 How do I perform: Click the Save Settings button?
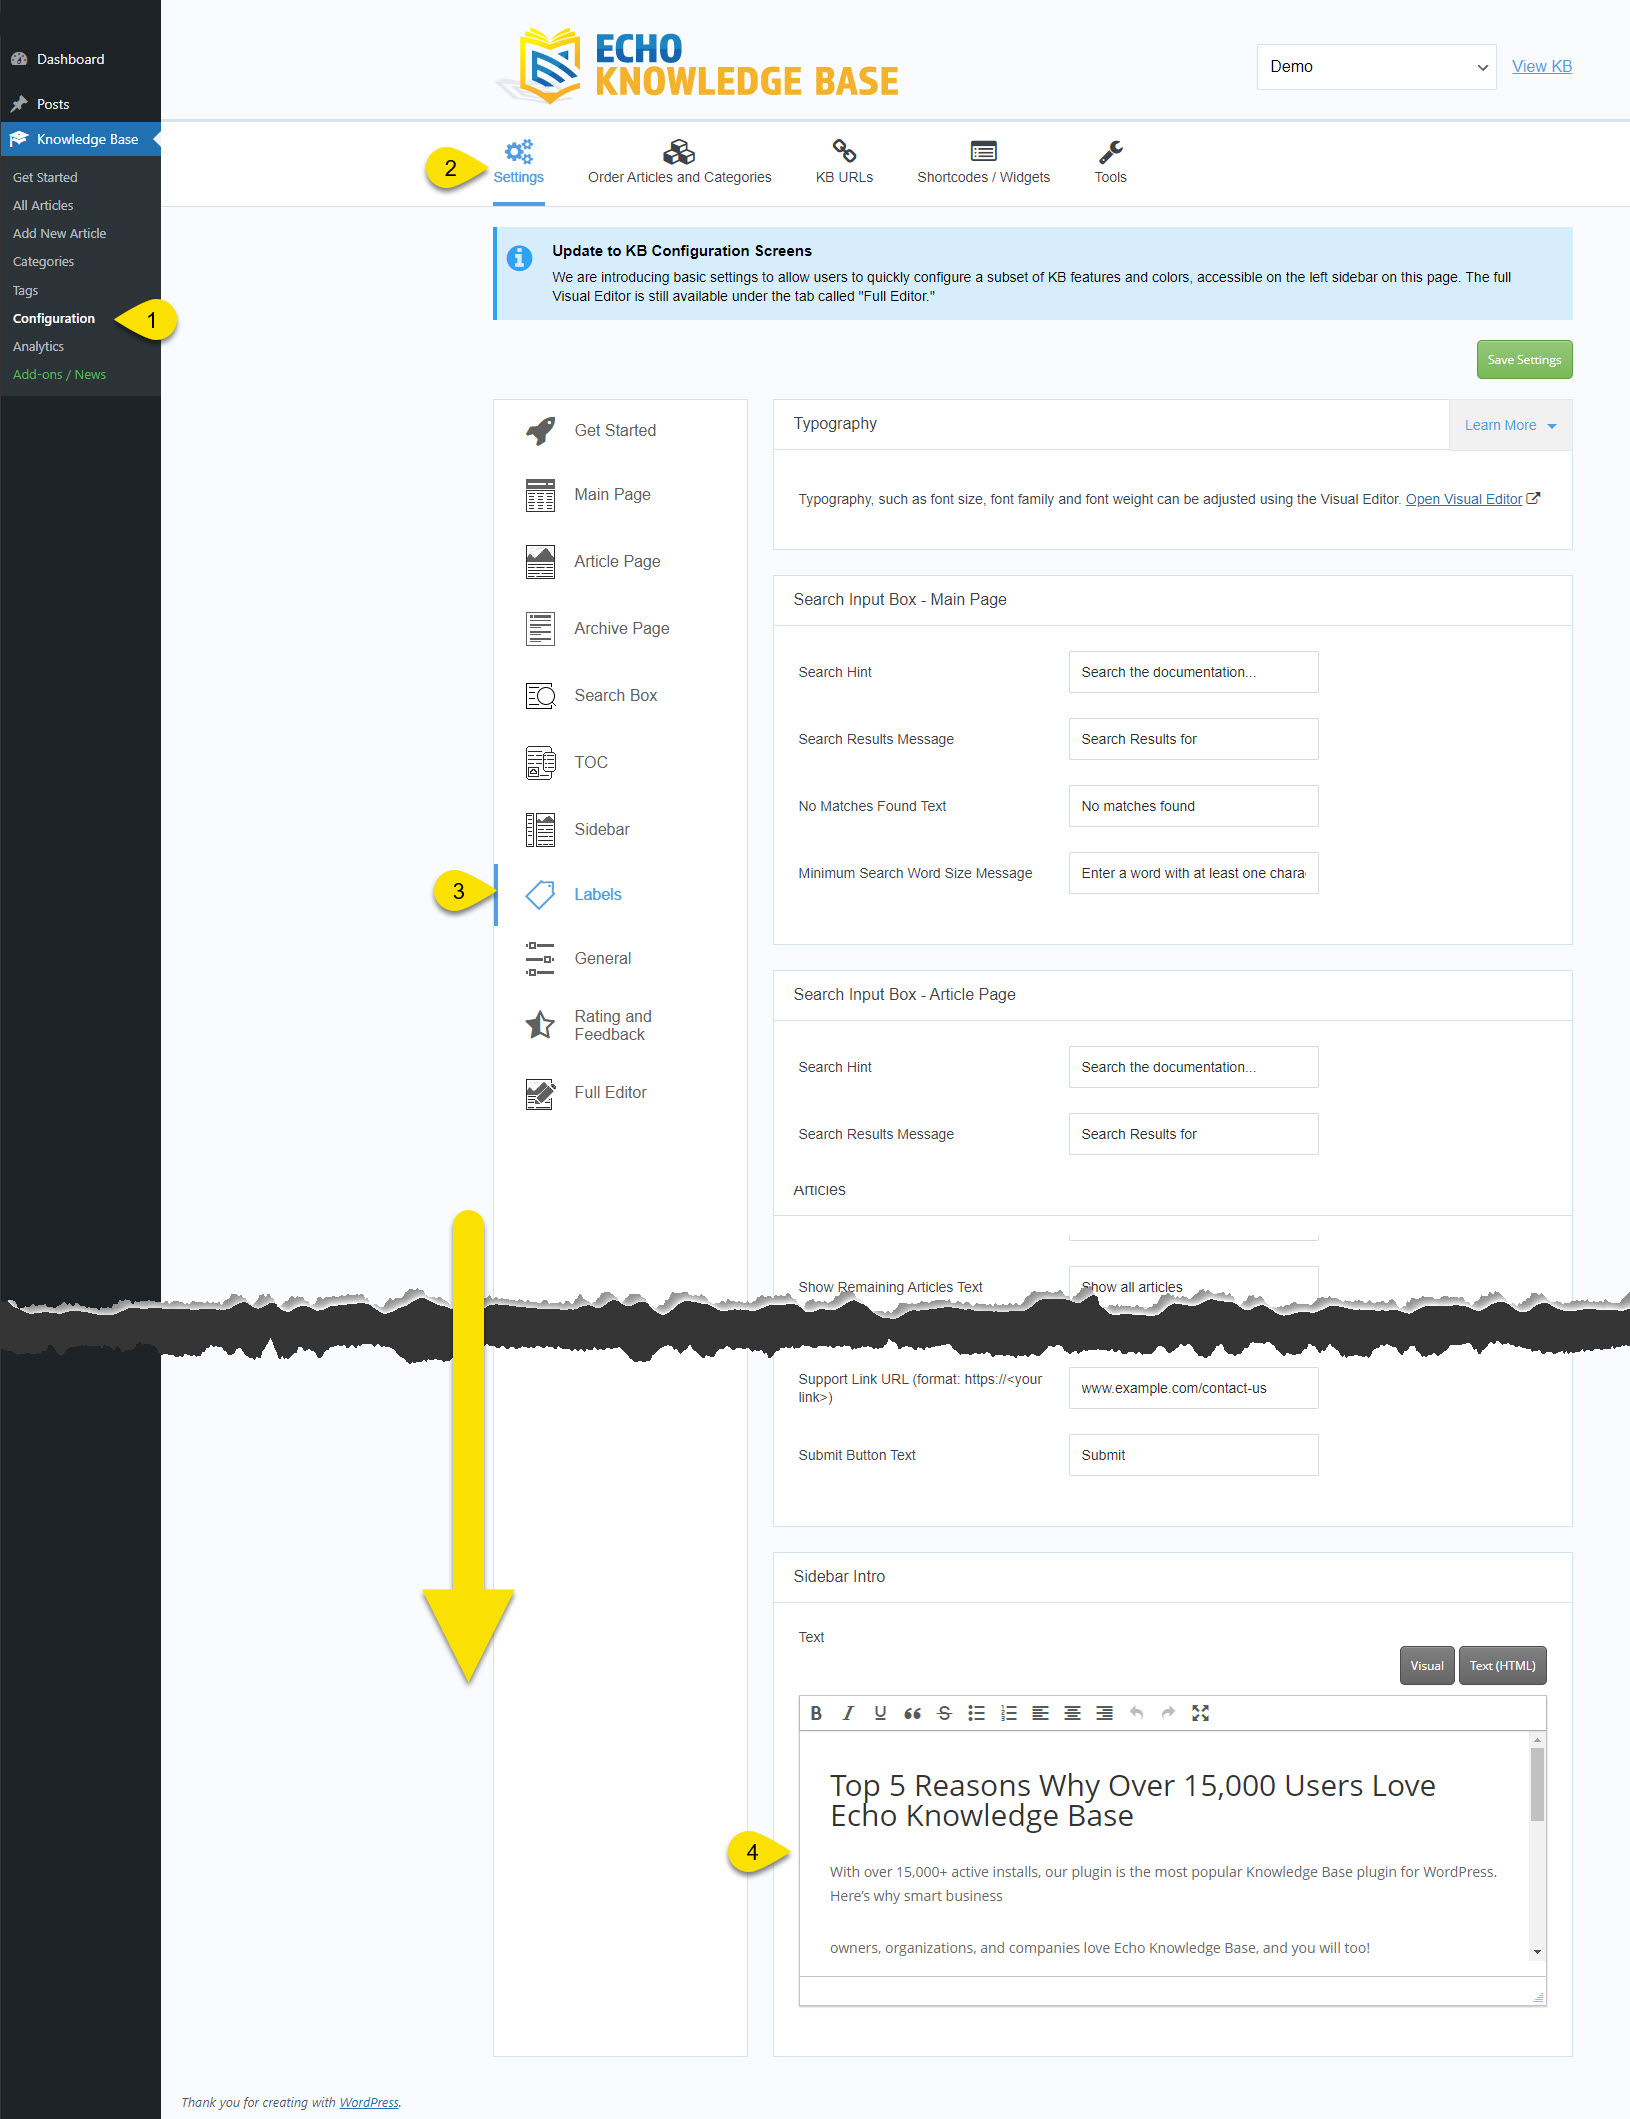(x=1524, y=359)
